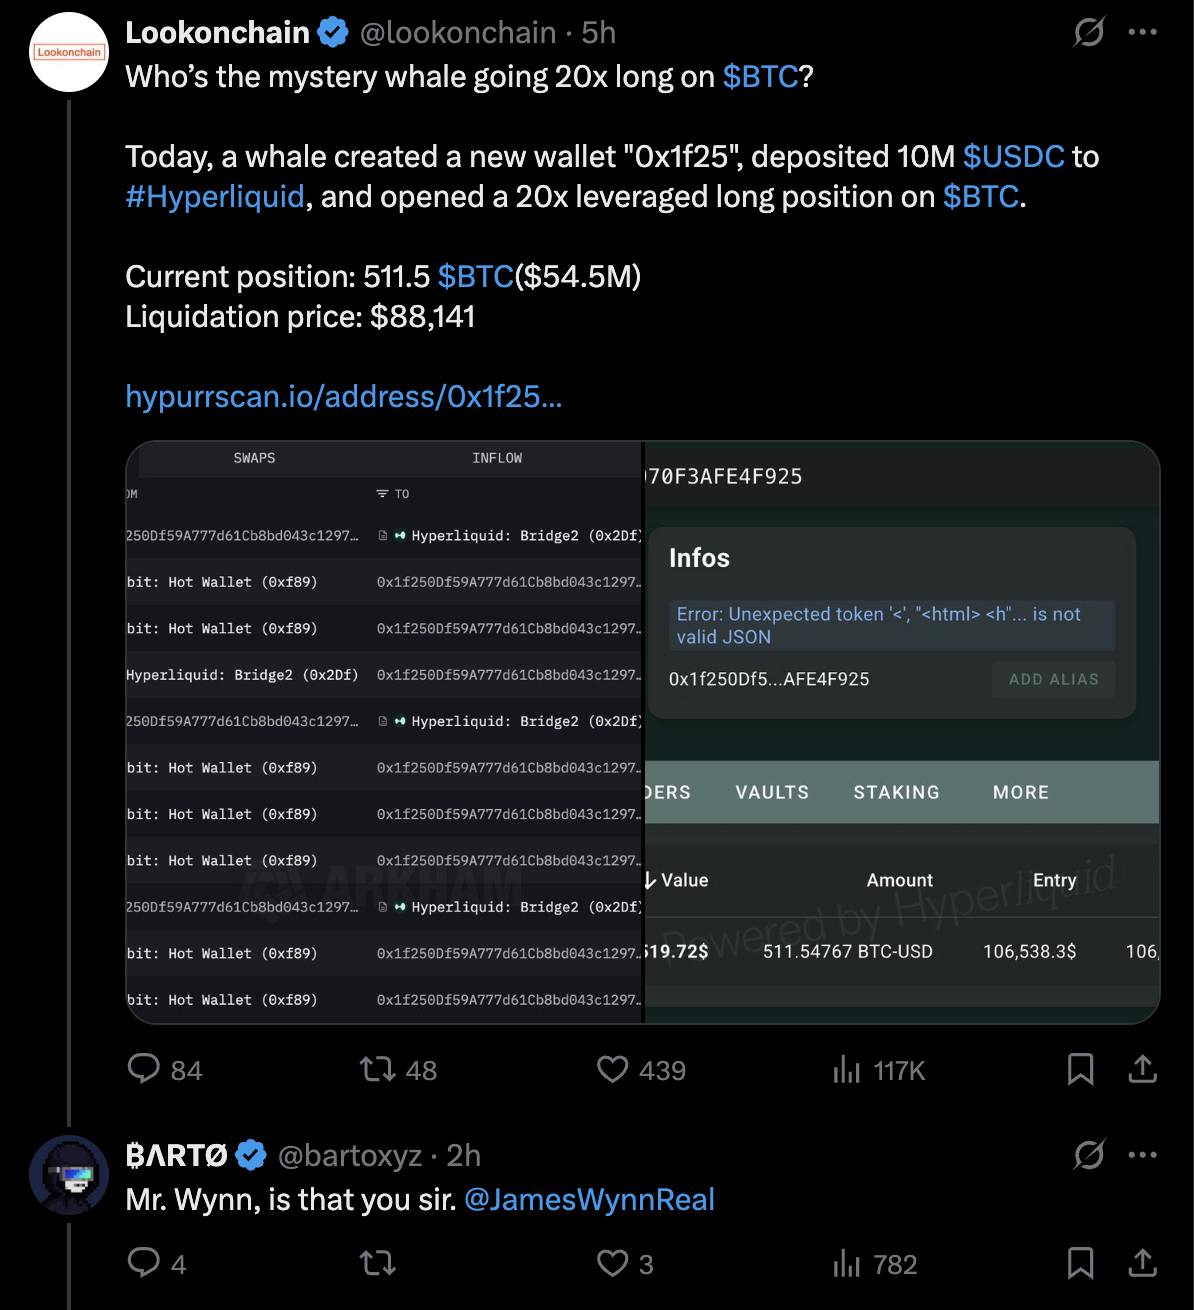Reply to BARTØ's comment
The height and width of the screenshot is (1310, 1194).
144,1263
